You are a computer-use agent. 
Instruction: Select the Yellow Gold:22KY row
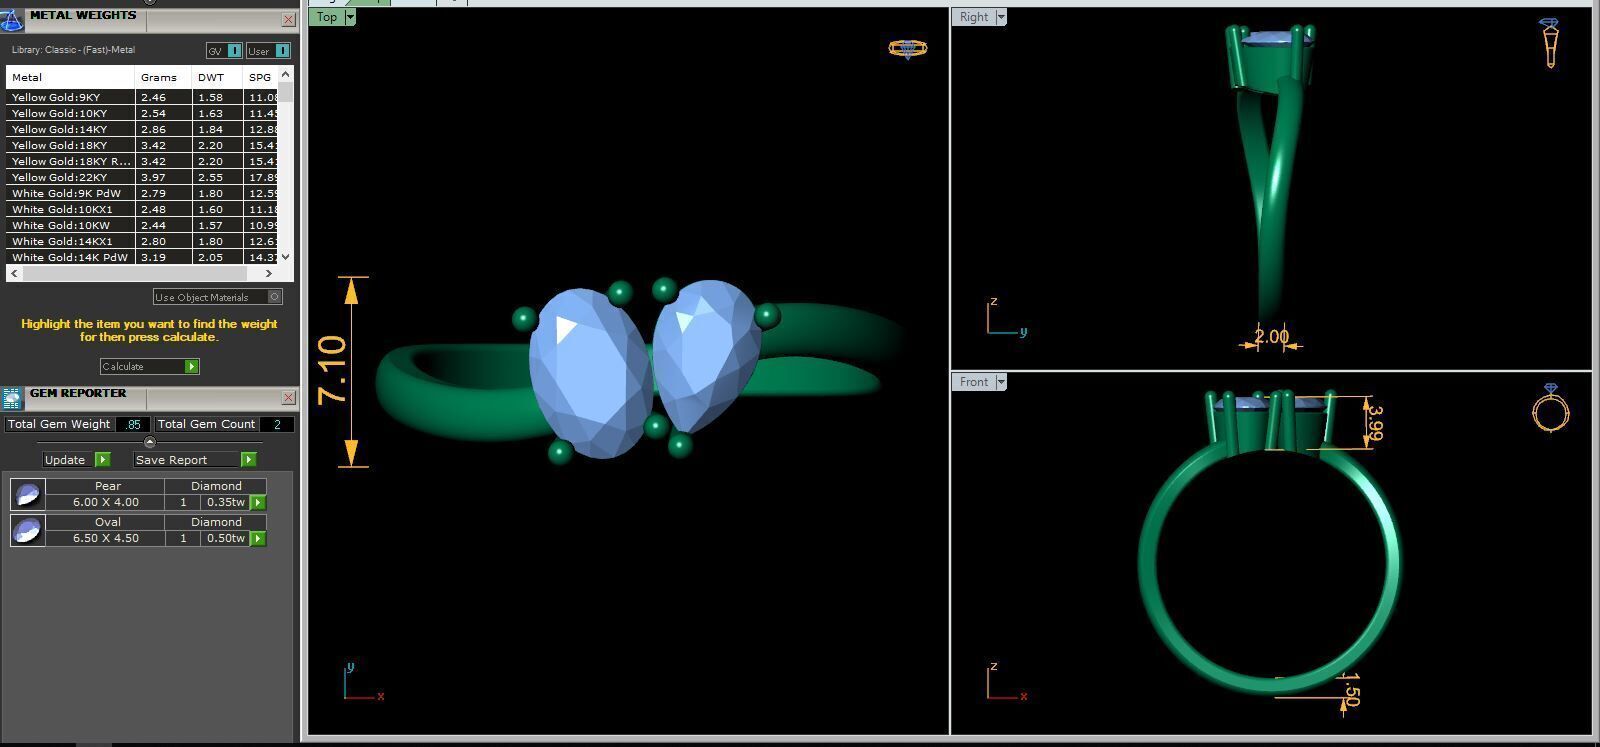[x=142, y=177]
